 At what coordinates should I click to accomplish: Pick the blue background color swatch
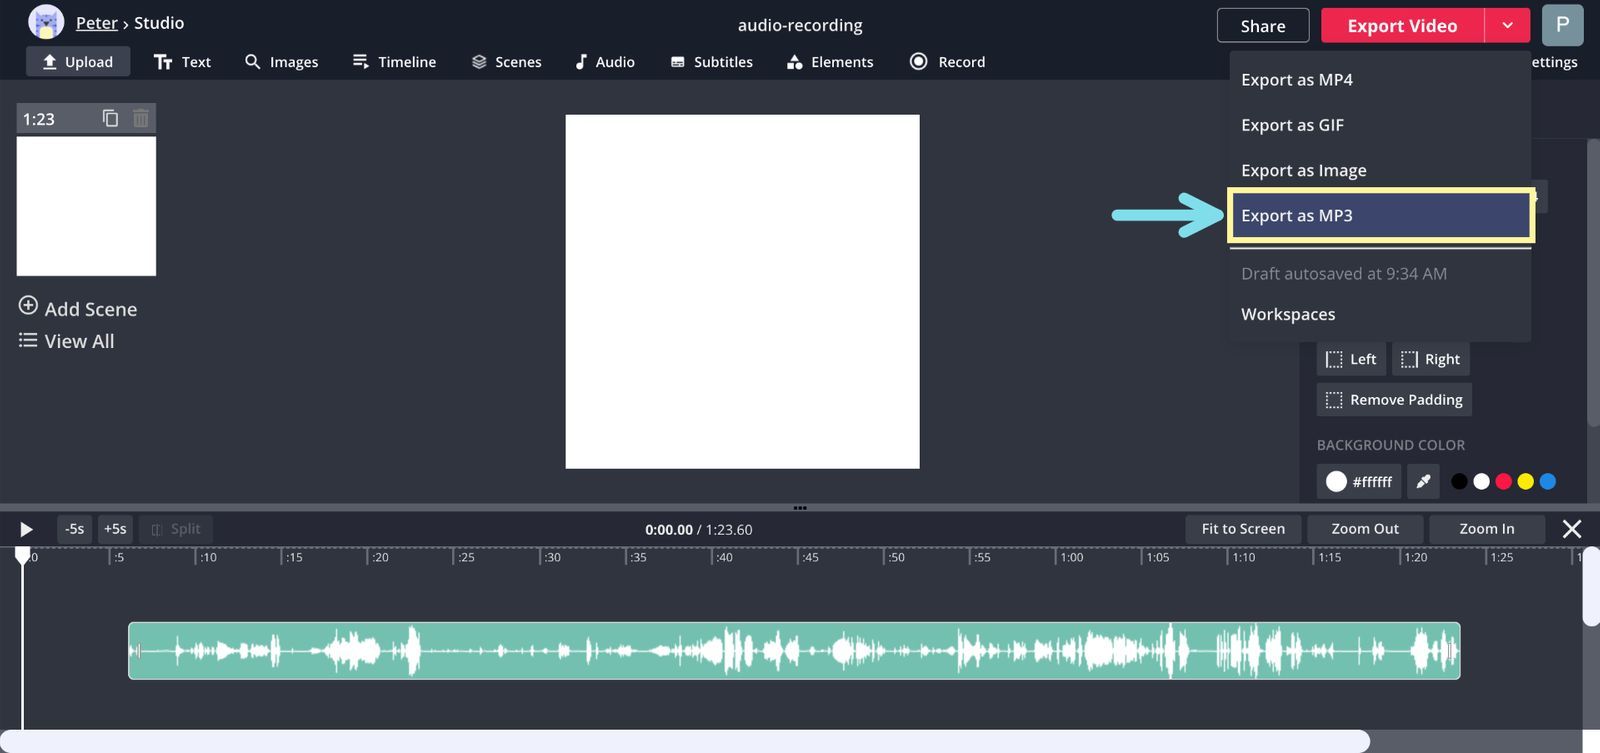click(1547, 482)
